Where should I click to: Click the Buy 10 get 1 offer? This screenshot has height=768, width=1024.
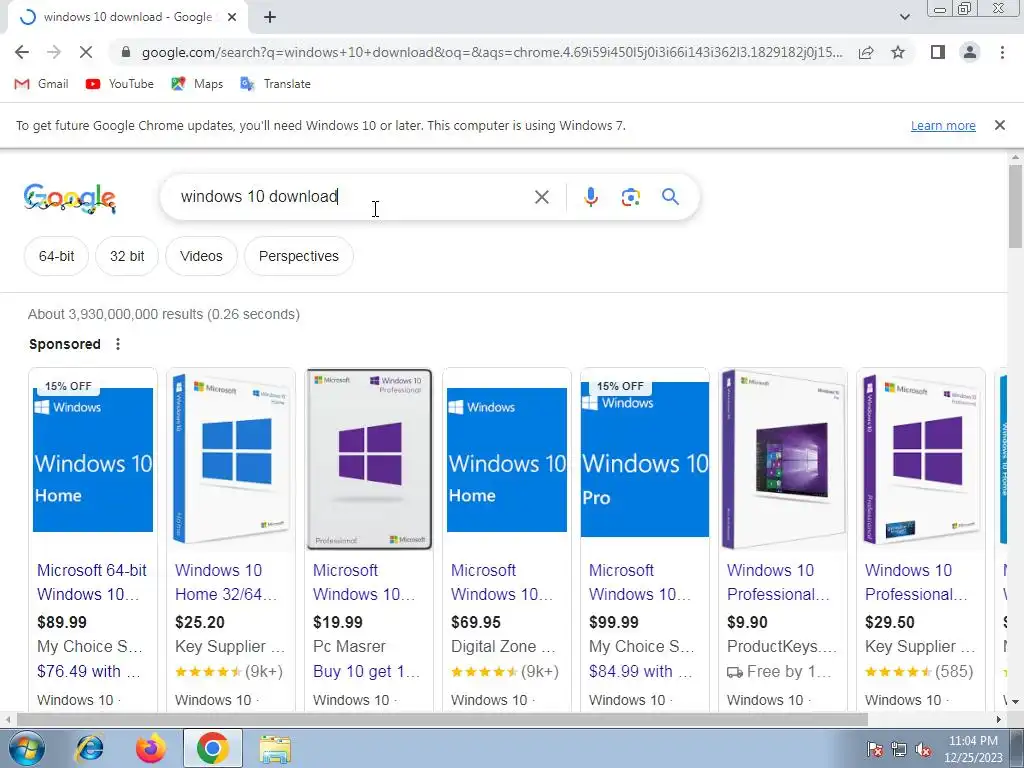tap(366, 671)
